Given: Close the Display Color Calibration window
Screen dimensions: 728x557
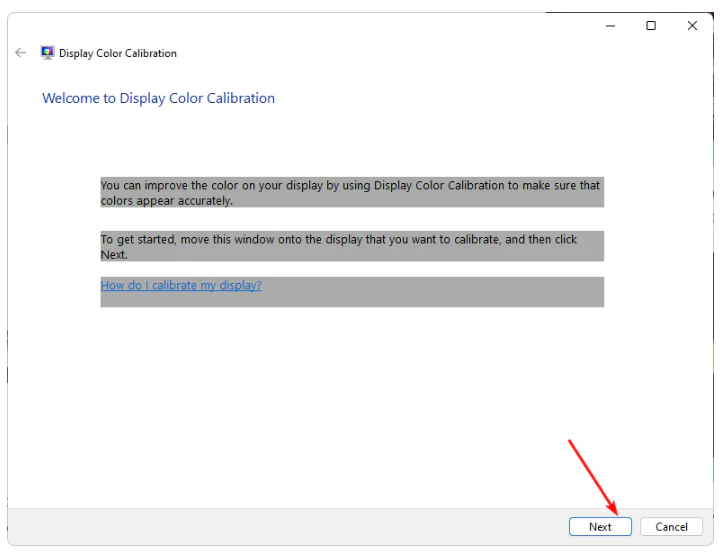Looking at the screenshot, I should click(x=692, y=26).
